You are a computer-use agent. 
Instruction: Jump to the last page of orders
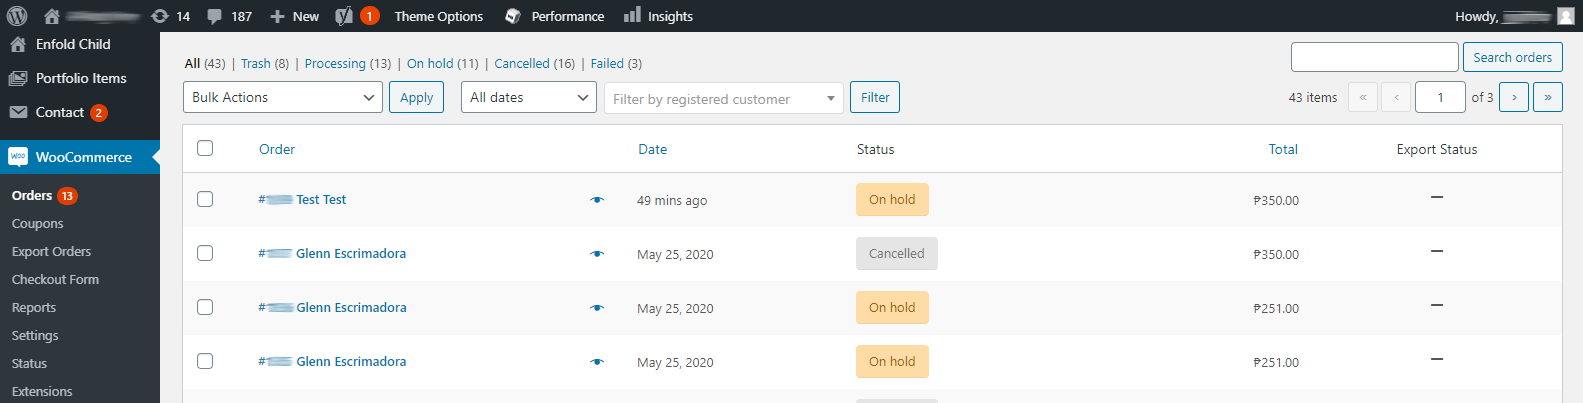tap(1547, 97)
